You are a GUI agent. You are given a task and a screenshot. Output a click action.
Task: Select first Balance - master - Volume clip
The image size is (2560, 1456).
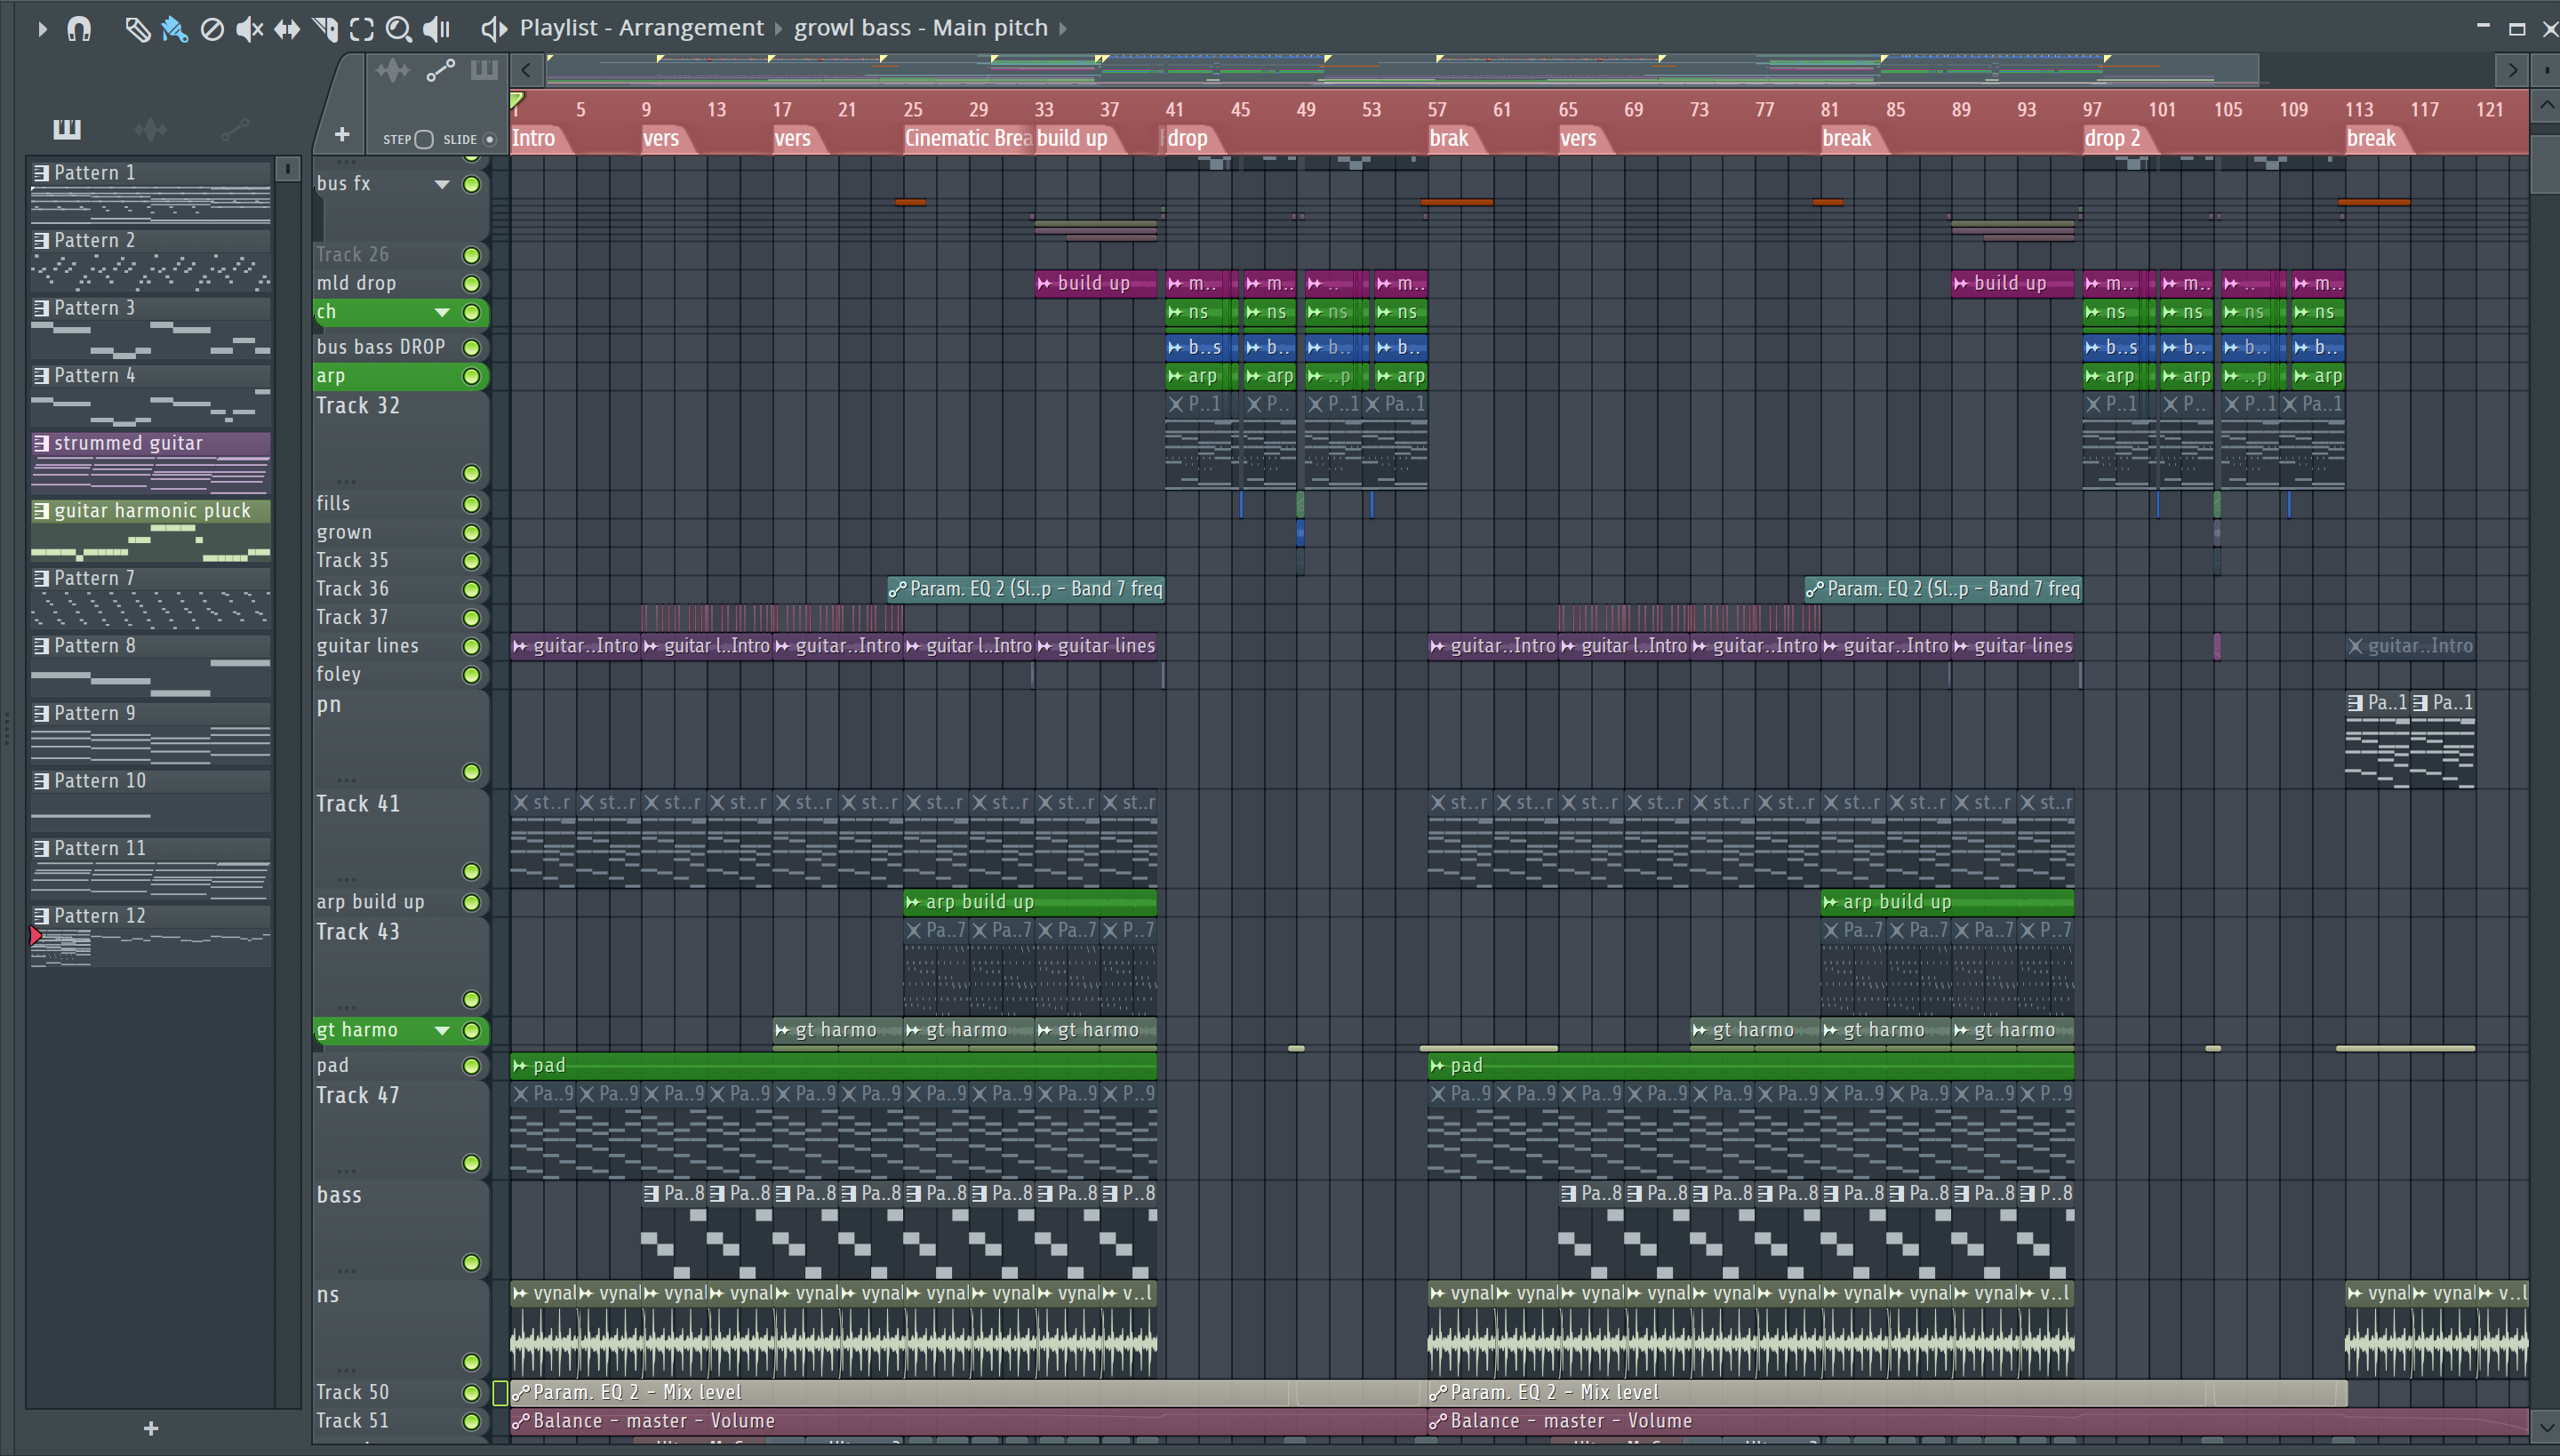pos(967,1421)
